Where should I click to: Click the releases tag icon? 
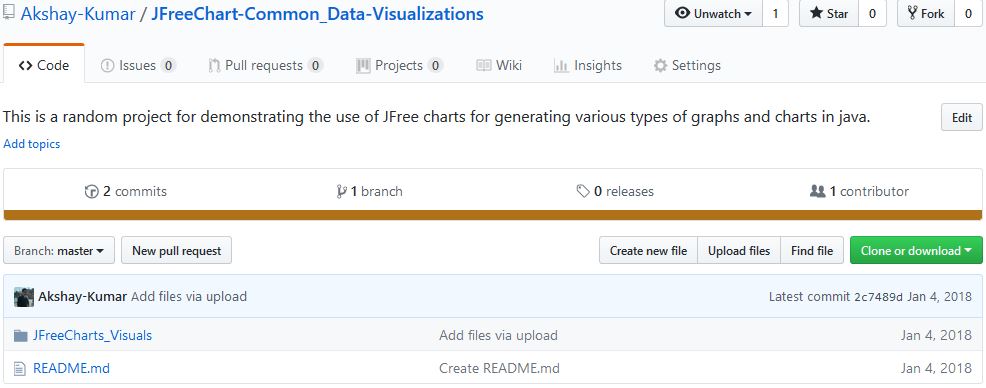(x=583, y=191)
